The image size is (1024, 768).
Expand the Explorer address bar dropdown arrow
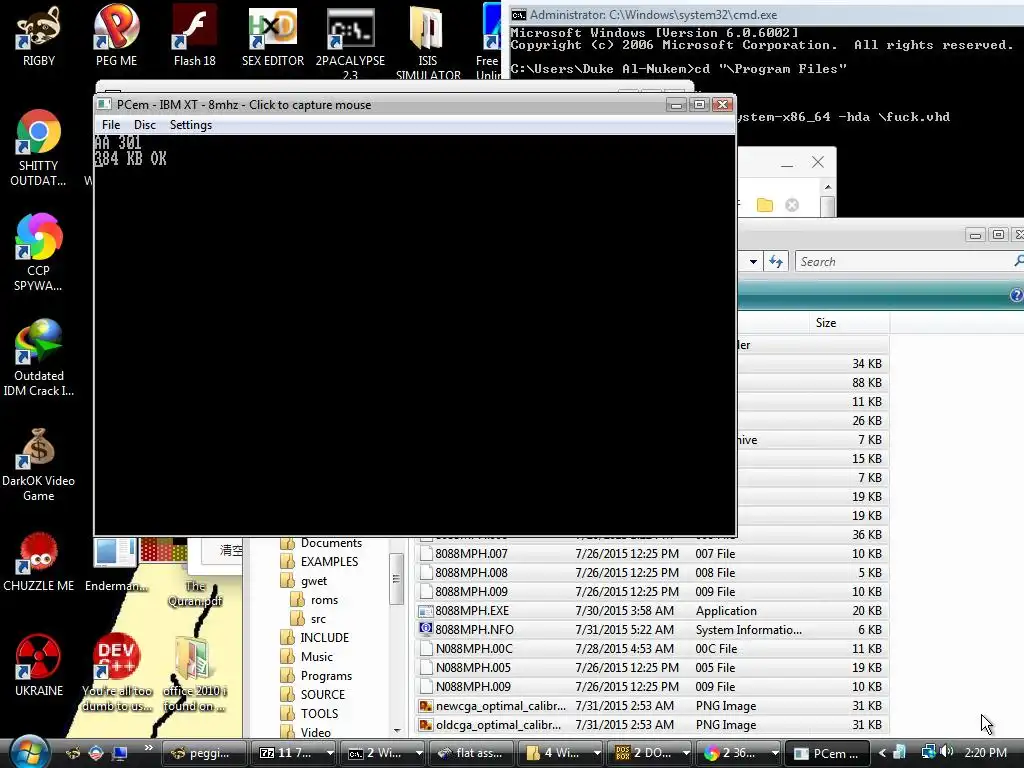(x=753, y=261)
